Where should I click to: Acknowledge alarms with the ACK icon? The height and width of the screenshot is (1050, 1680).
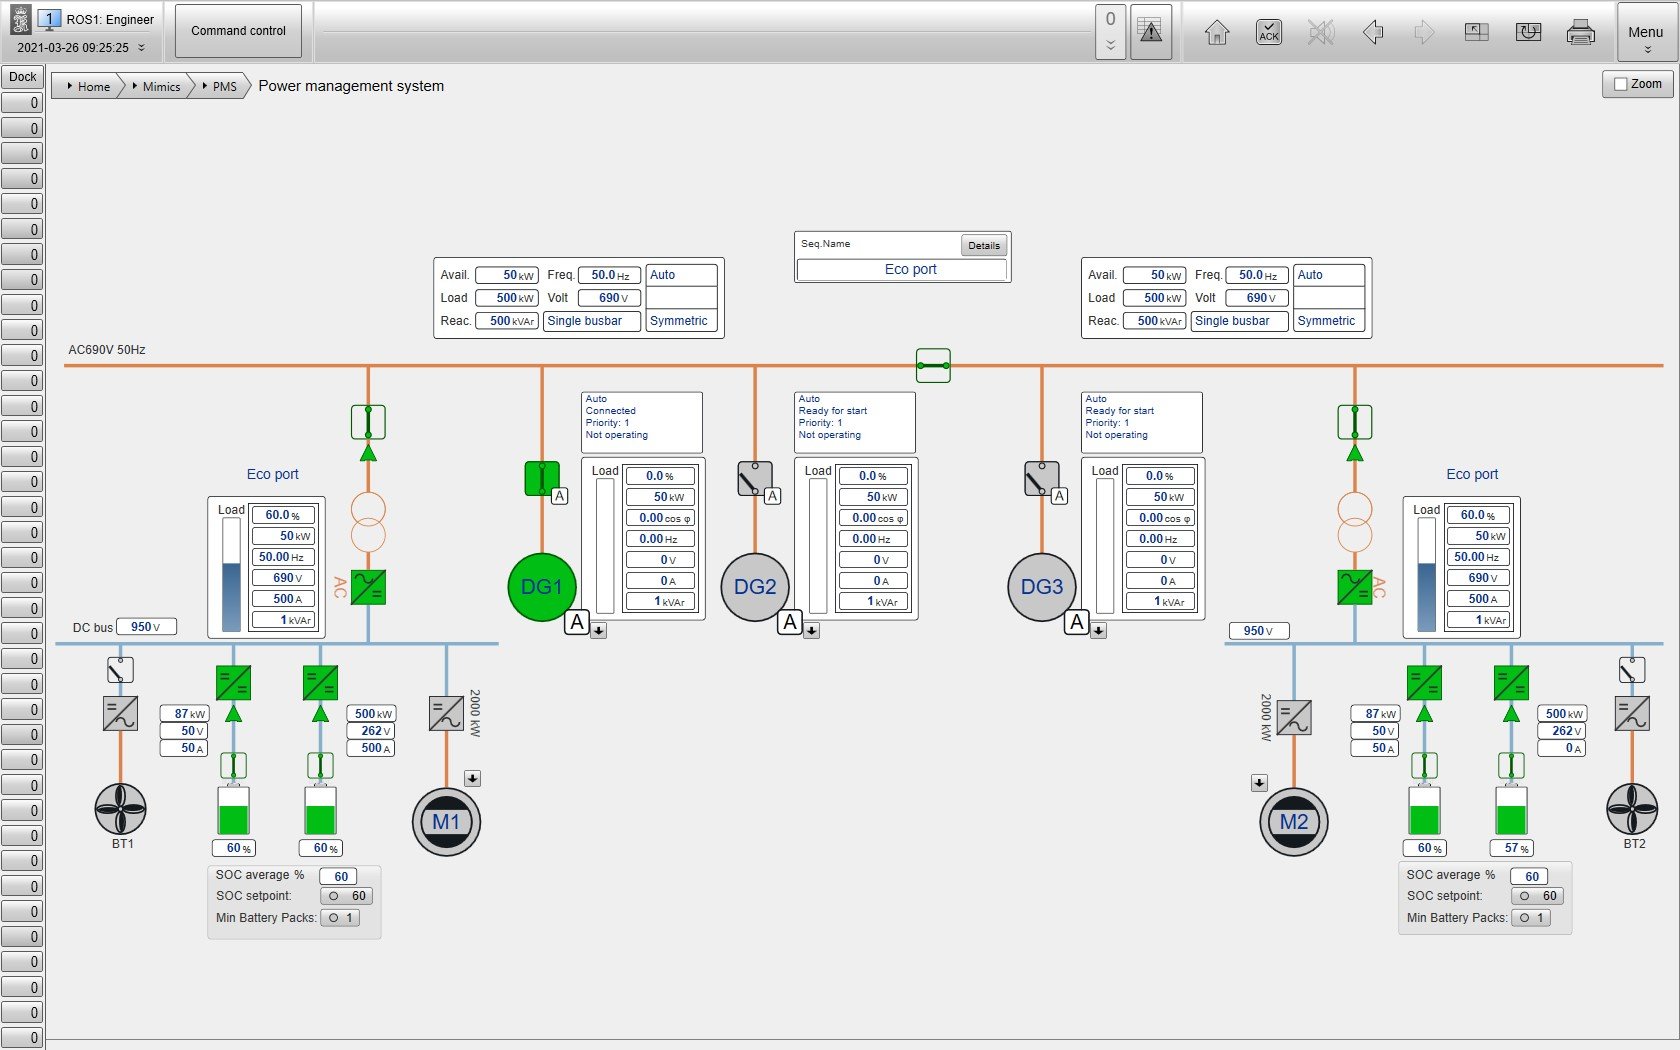[1268, 32]
